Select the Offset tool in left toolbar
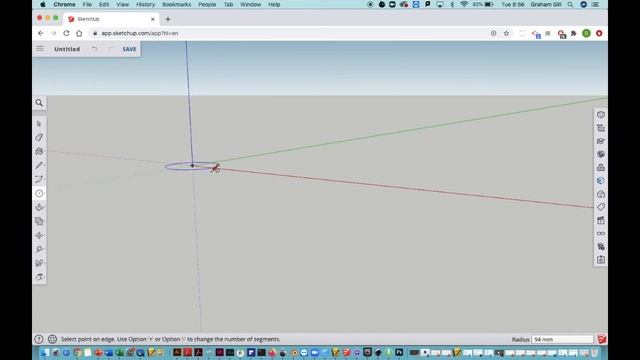Viewport: 640px width, 360px height. click(39, 221)
